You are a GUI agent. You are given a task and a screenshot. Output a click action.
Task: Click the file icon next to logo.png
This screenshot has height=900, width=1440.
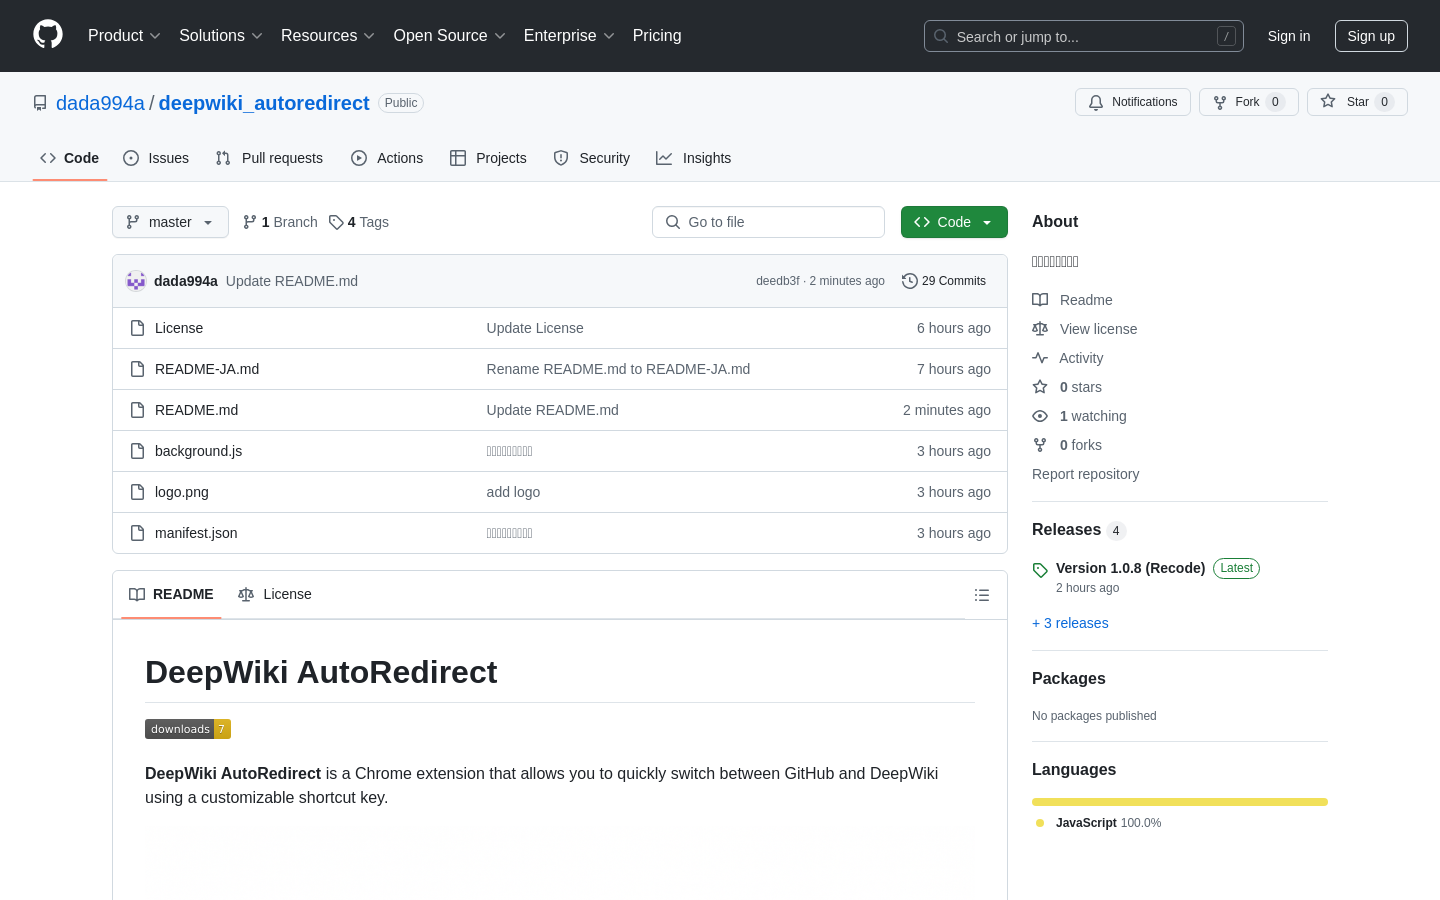click(x=138, y=492)
